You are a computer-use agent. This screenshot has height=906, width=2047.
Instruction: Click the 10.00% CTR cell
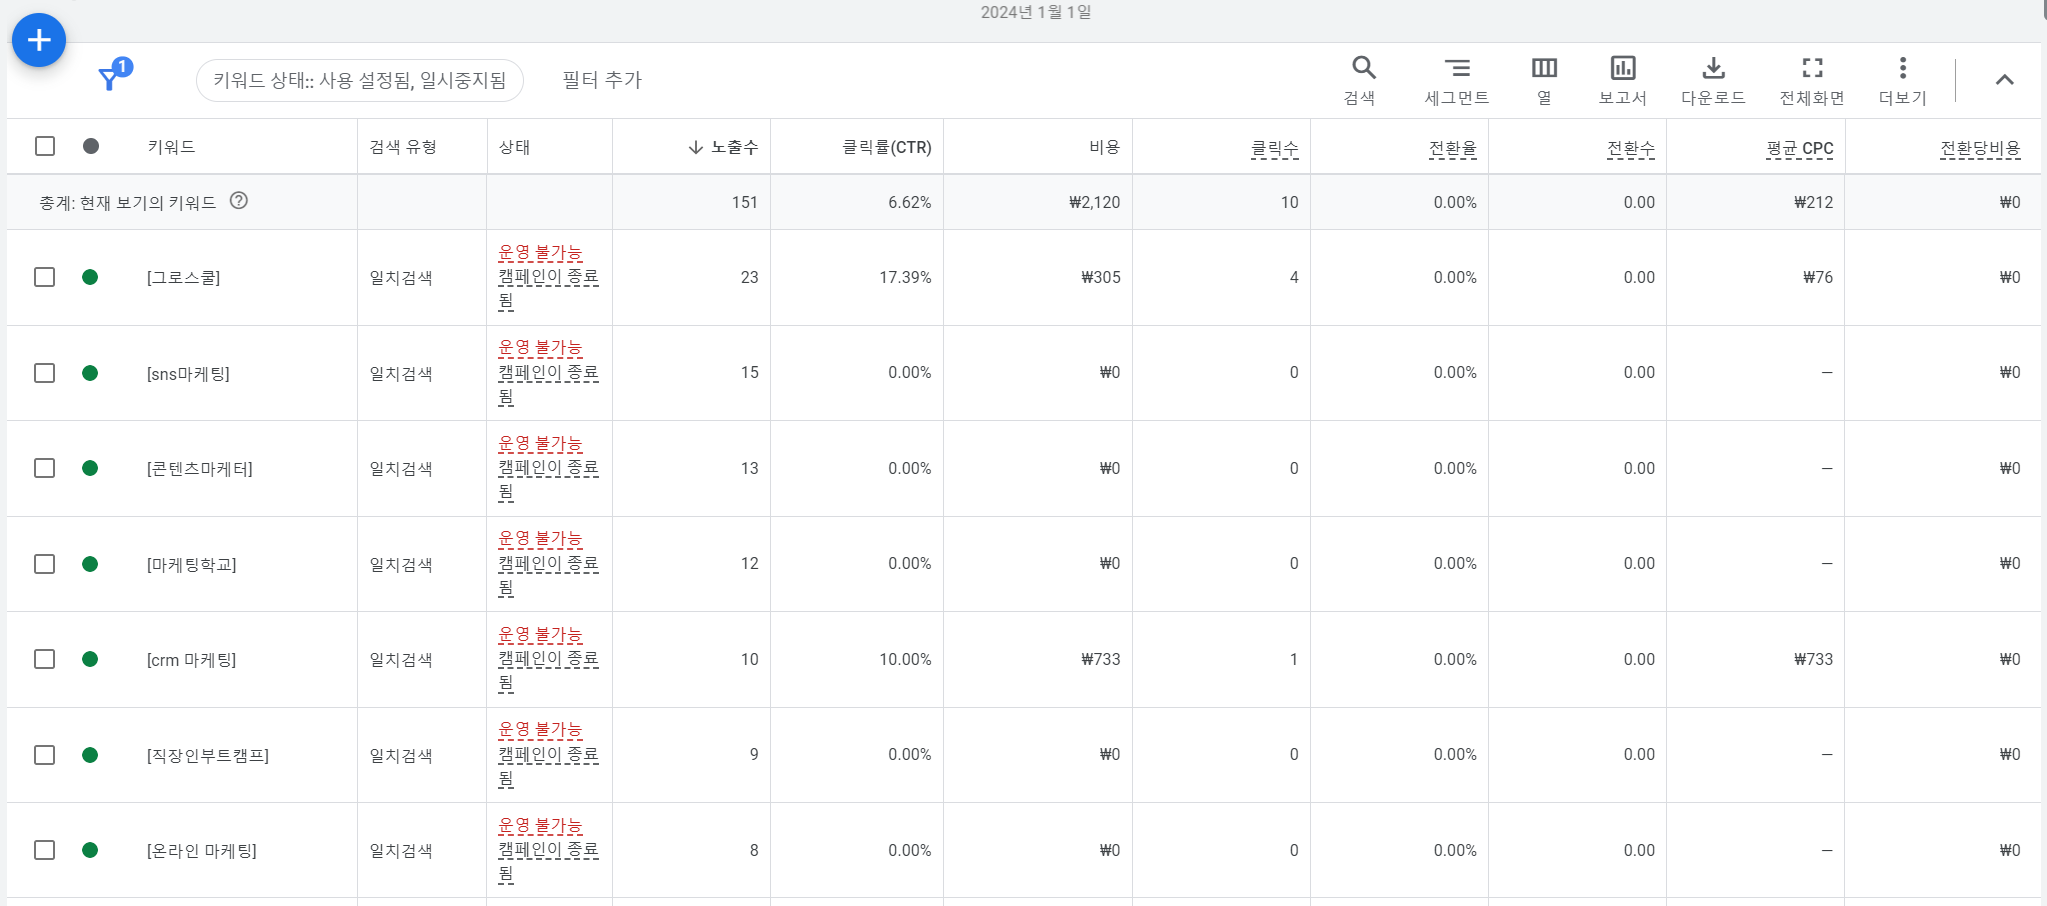coord(905,659)
